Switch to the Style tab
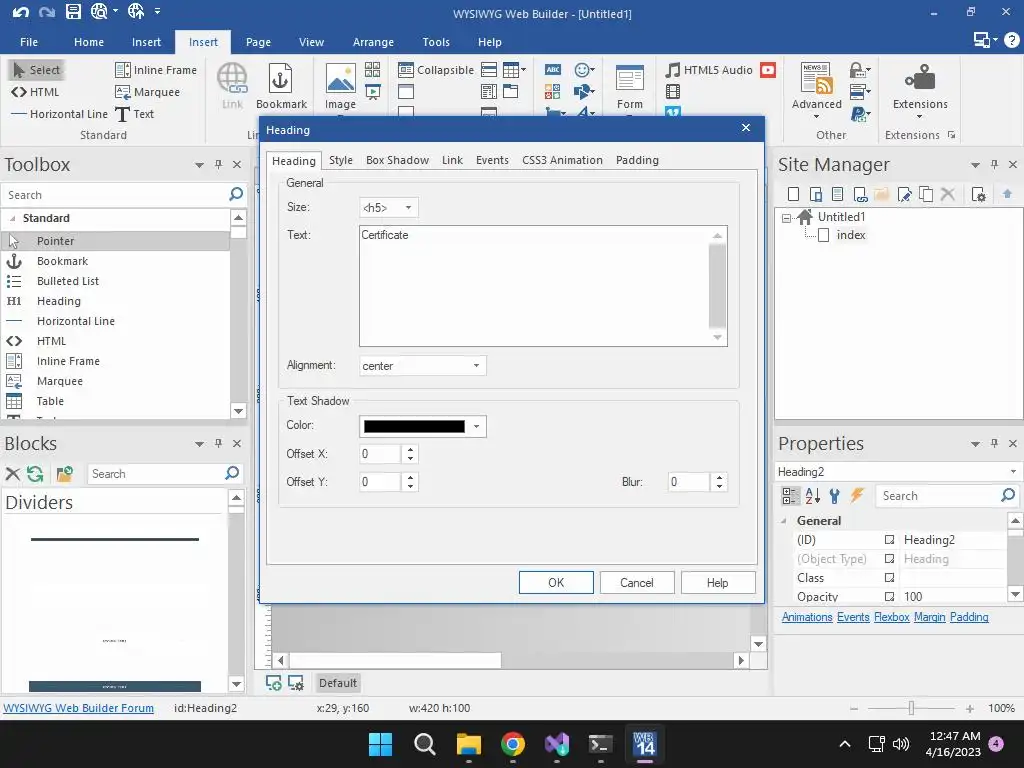 (x=341, y=160)
